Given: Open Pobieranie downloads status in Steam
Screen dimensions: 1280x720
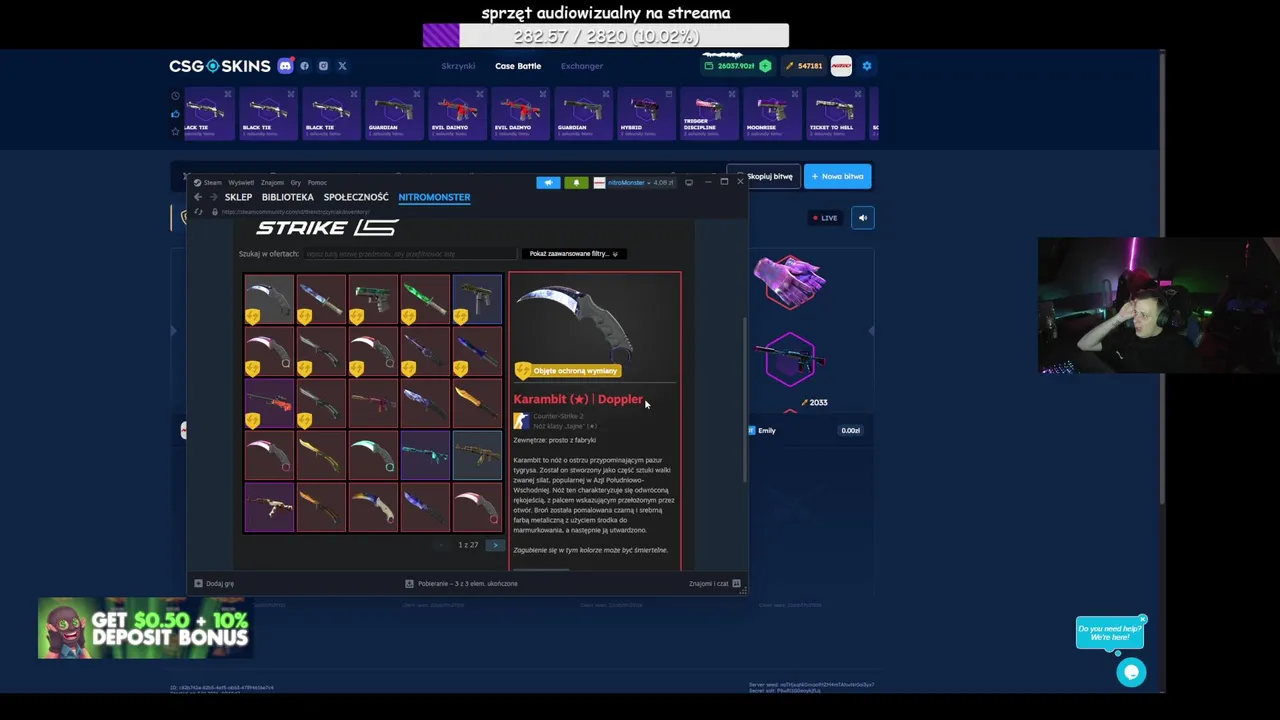Looking at the screenshot, I should [461, 583].
